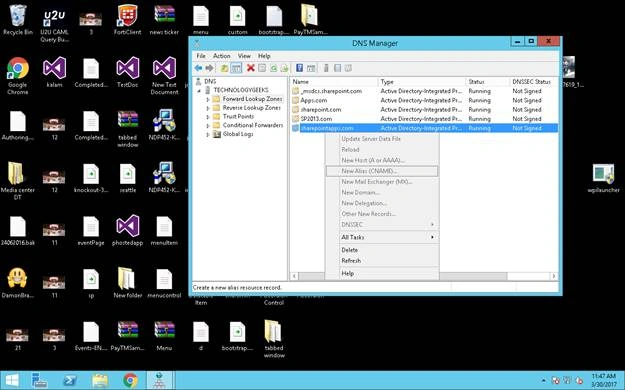Click the blue Help toolbar icon
625x390 pixels.
click(299, 68)
